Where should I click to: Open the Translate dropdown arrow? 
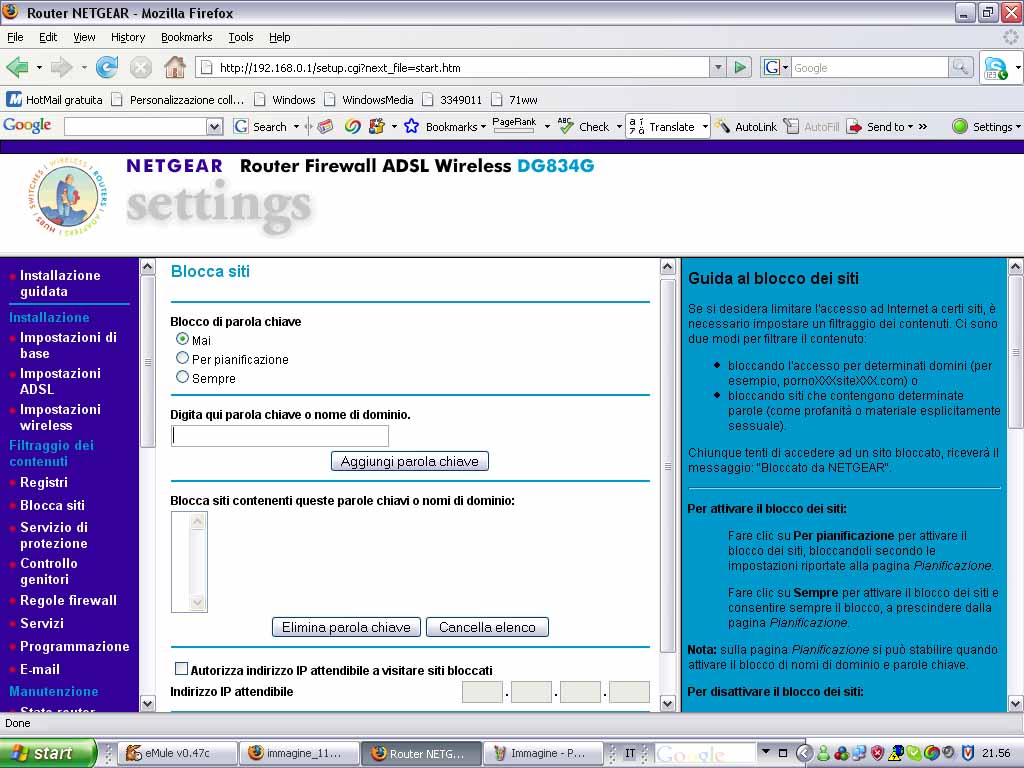point(705,127)
